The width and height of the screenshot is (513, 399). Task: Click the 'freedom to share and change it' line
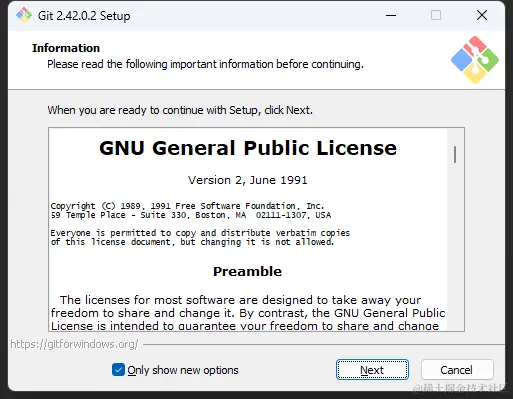(x=248, y=313)
